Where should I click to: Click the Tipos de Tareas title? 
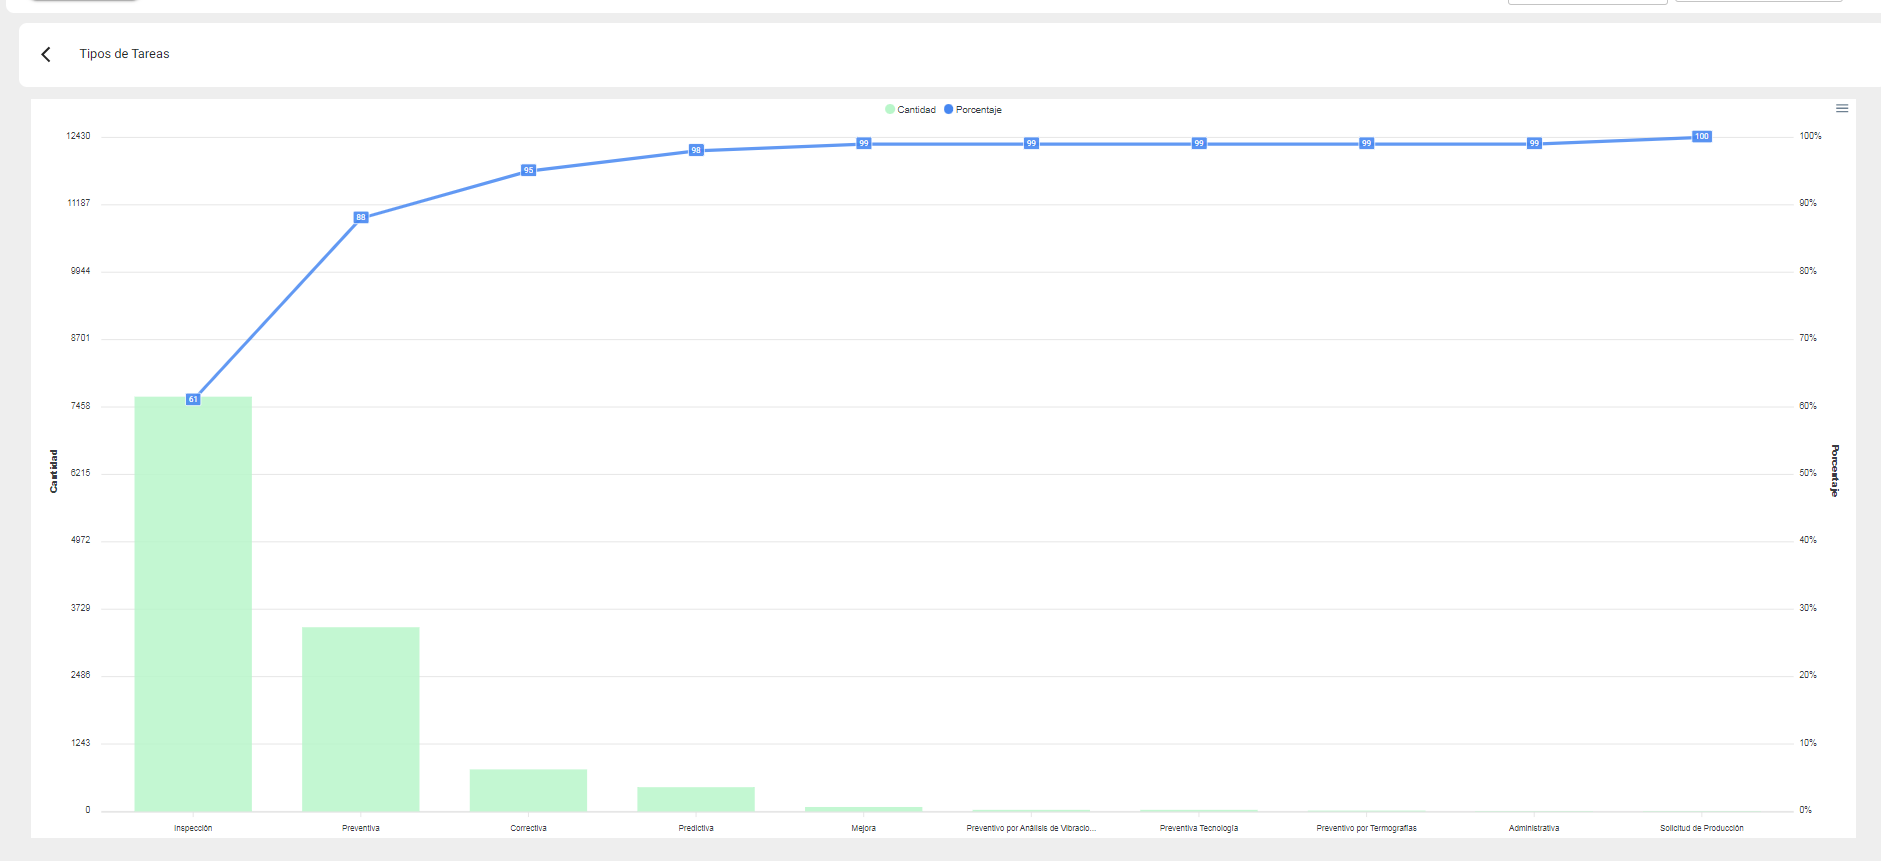[x=124, y=54]
